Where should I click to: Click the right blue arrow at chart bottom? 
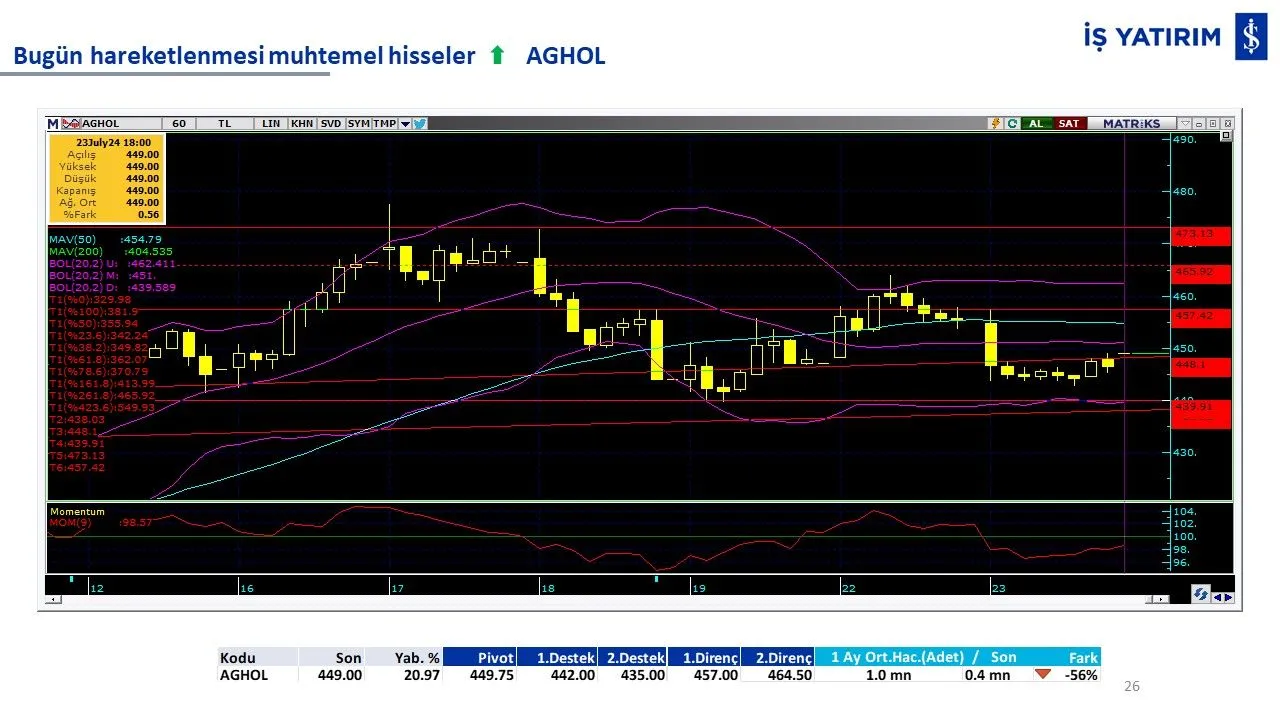(x=1229, y=597)
